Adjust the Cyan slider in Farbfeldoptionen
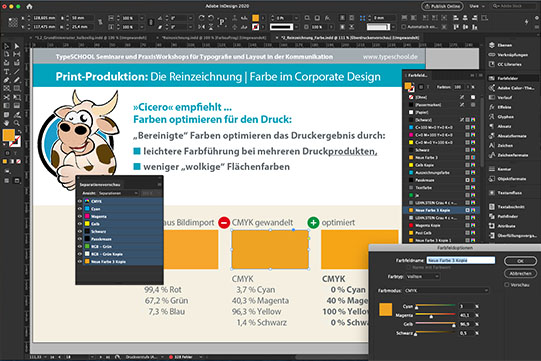 (417, 307)
